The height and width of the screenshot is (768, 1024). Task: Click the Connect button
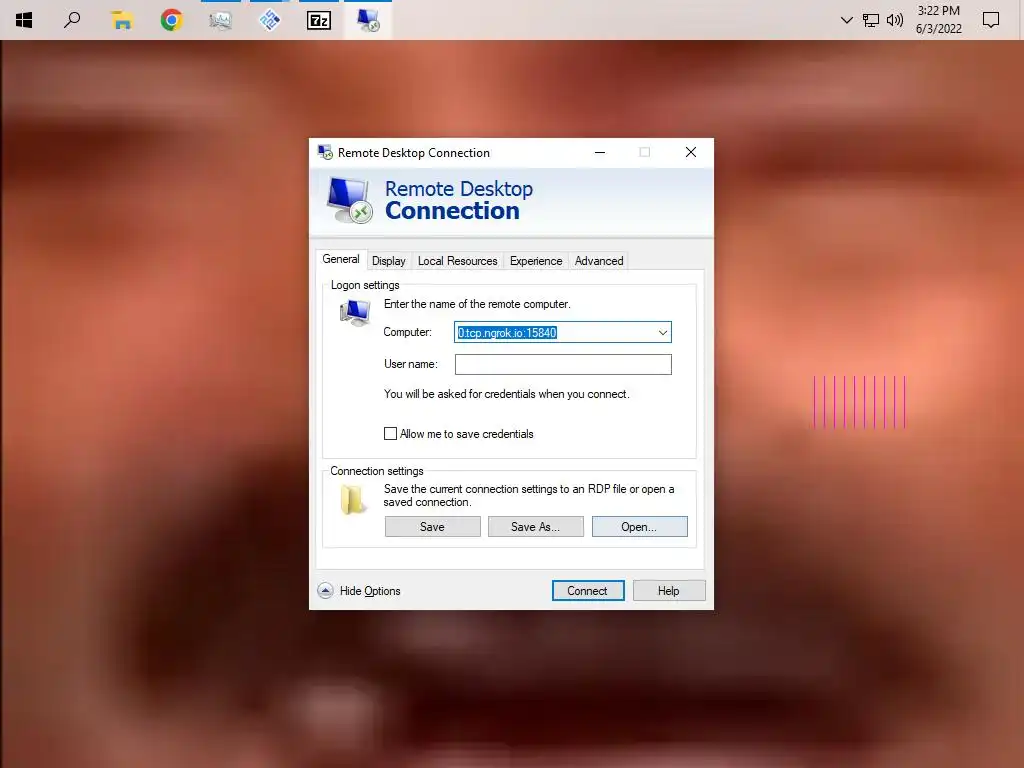(x=588, y=590)
